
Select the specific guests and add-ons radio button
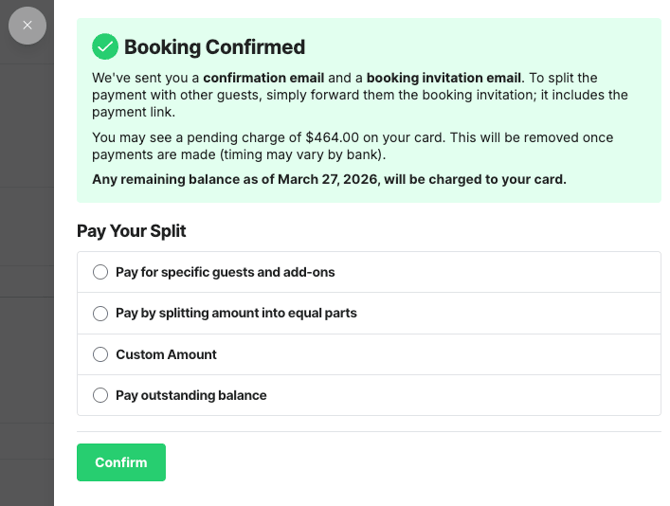pos(100,272)
